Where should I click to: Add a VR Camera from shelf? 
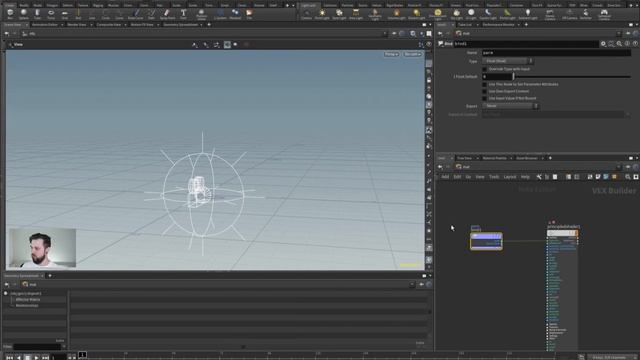569,14
